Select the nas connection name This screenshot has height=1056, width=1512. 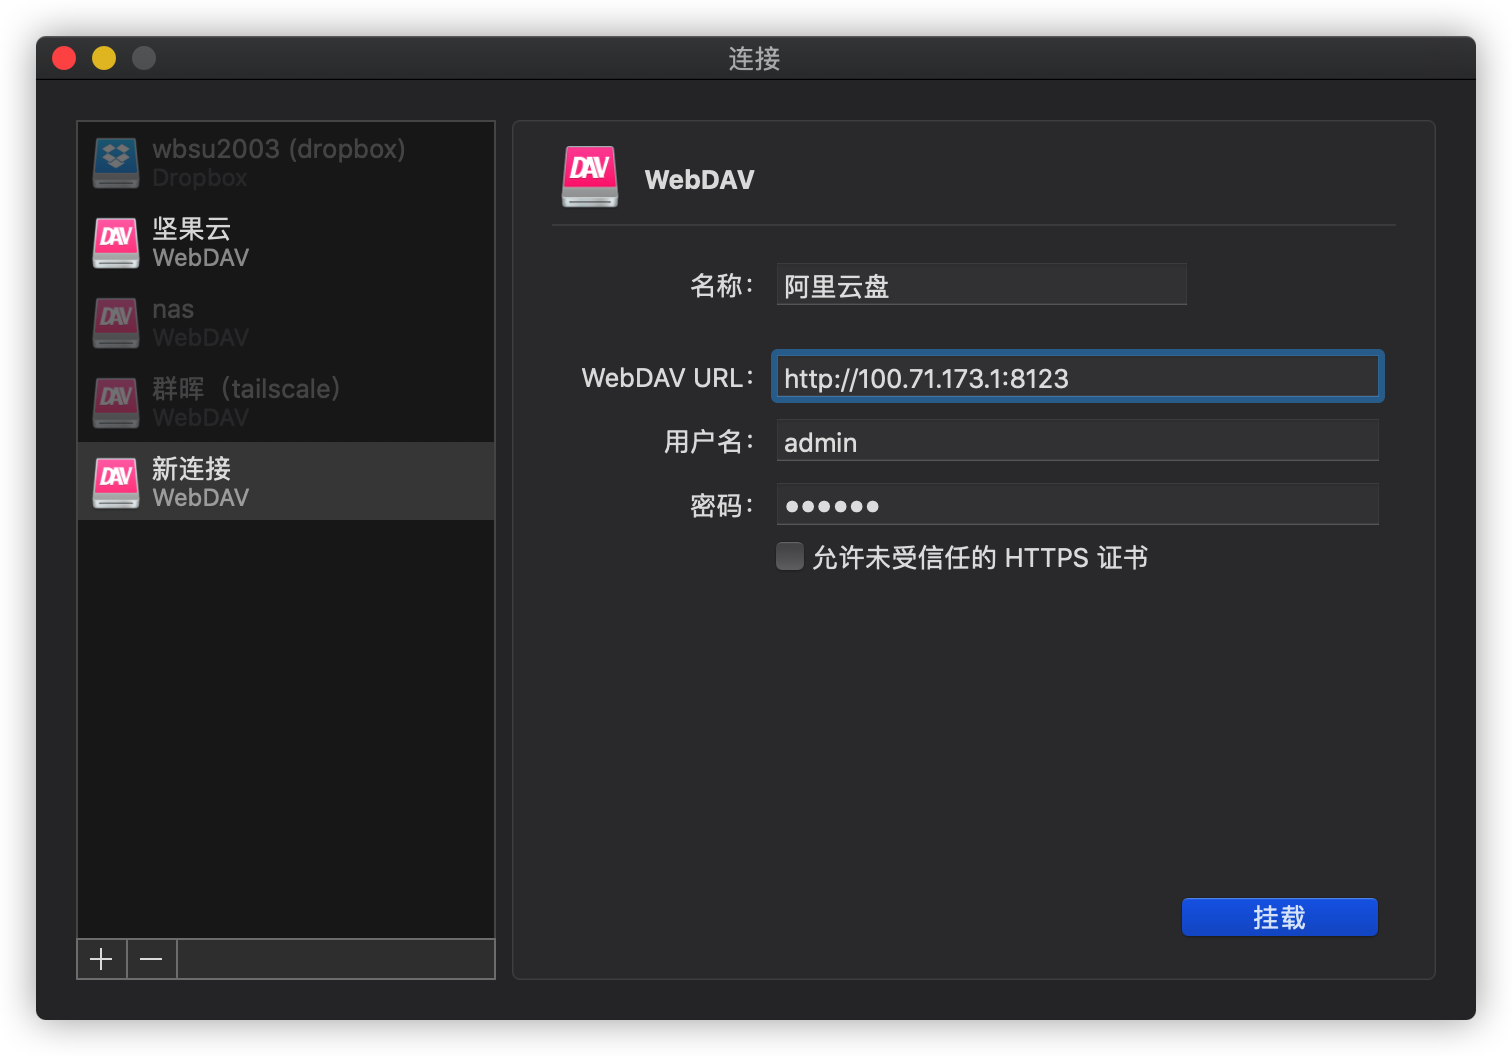point(173,310)
